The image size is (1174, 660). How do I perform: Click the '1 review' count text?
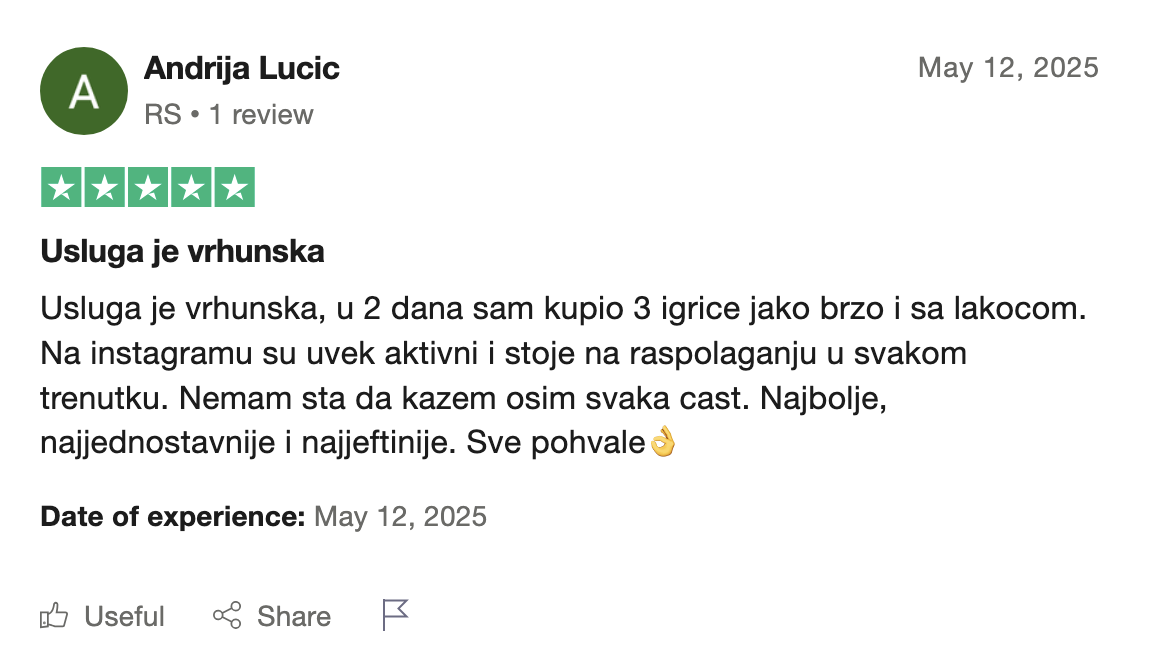(261, 115)
